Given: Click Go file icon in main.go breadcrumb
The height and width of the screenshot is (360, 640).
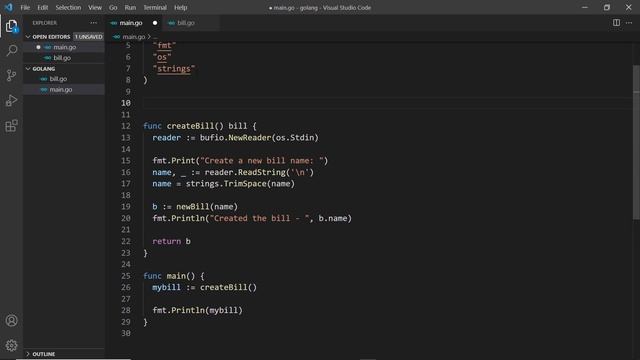Looking at the screenshot, I should click(117, 37).
